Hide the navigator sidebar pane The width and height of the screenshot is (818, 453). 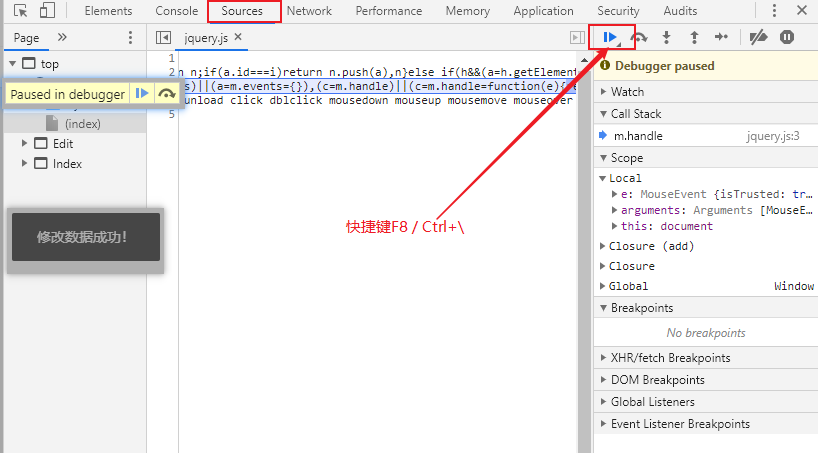coord(163,38)
